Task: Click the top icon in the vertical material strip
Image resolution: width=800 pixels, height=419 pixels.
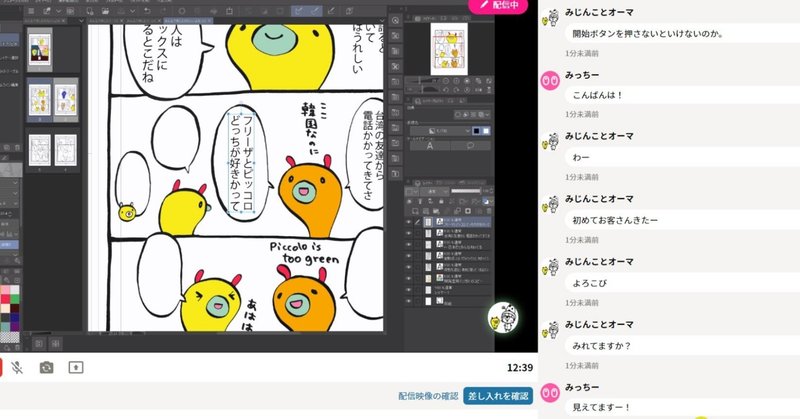Action: click(x=395, y=20)
